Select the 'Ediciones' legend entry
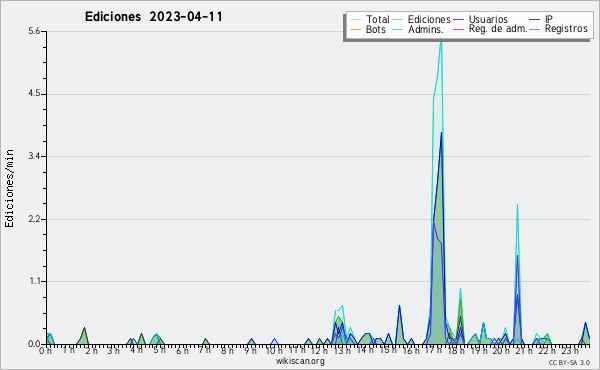 pyautogui.click(x=429, y=19)
